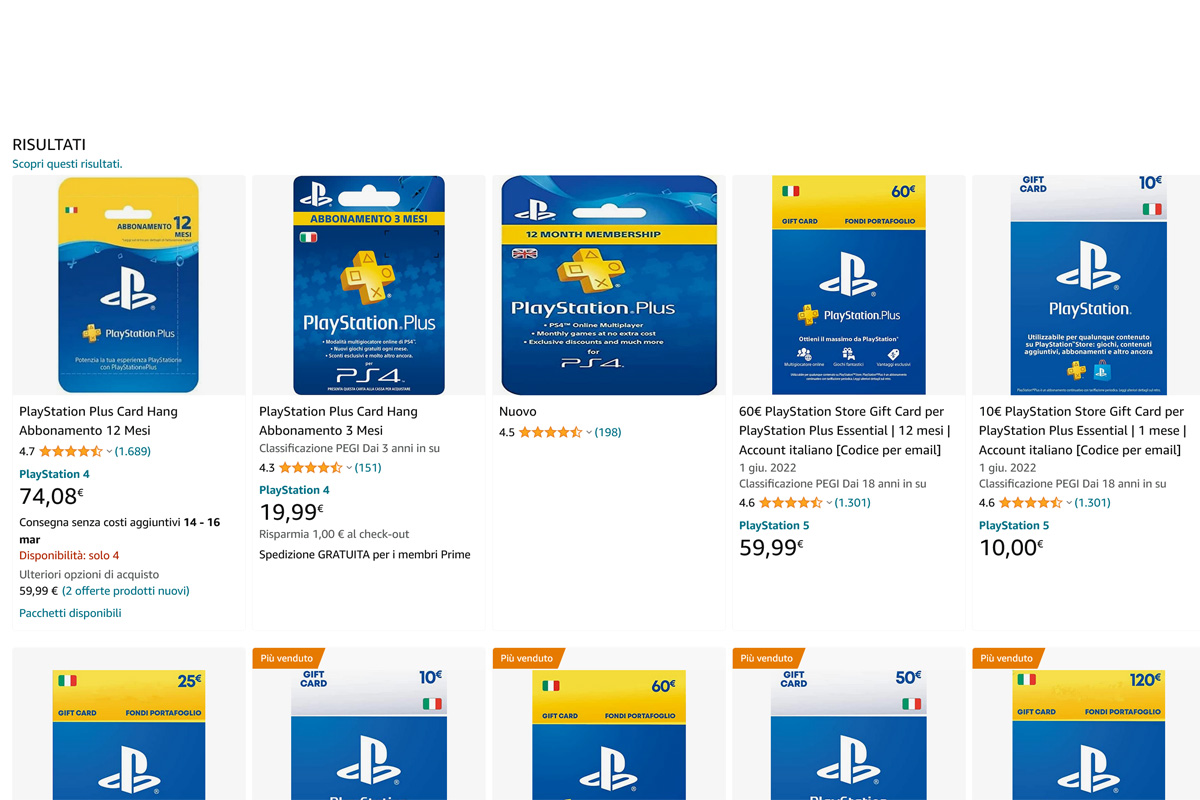Expand rating dropdown next to 4.7 stars

pyautogui.click(x=109, y=452)
